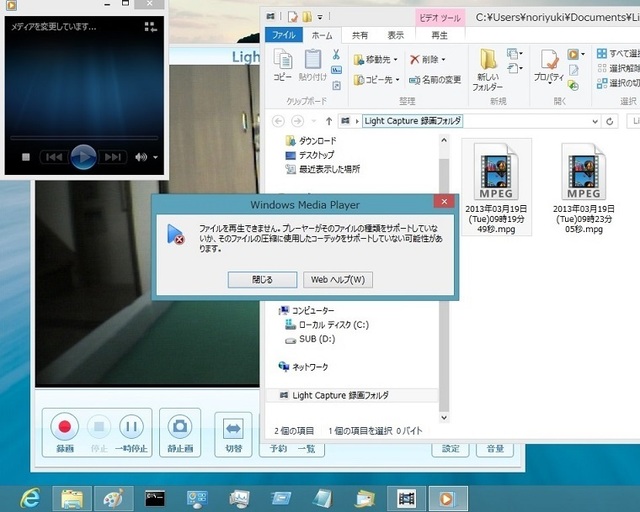Open the volume dropdown arrow in player
The height and width of the screenshot is (512, 640).
[156, 157]
